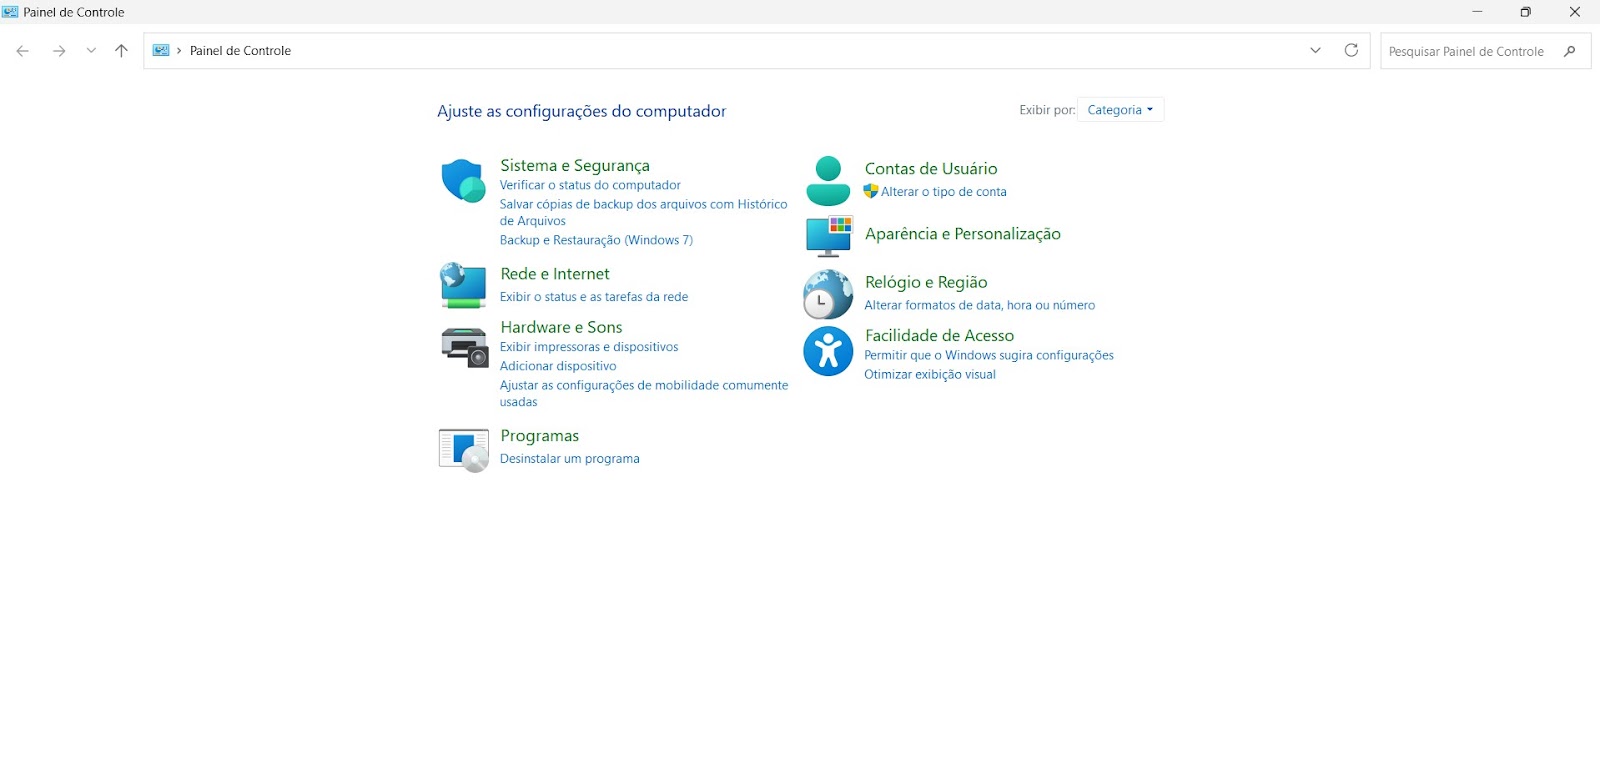Open Programas category heading

[539, 436]
